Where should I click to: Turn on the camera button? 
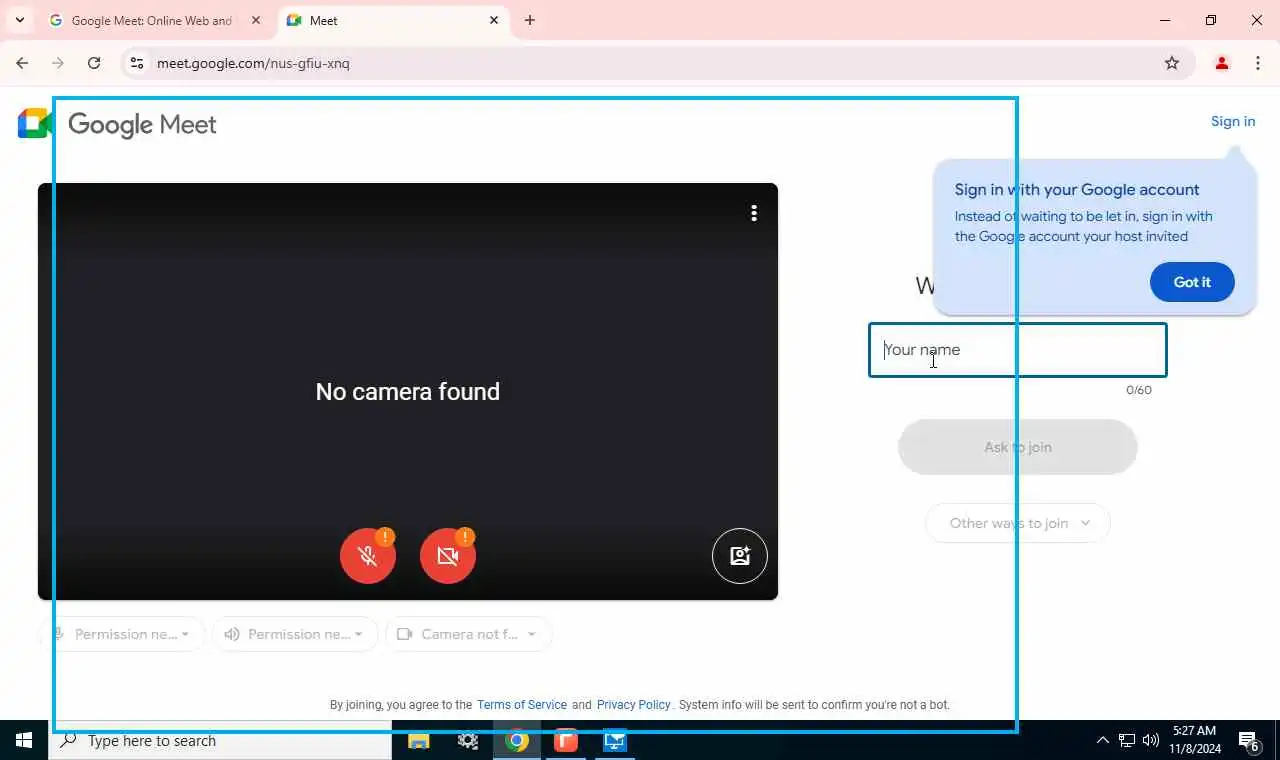[x=448, y=555]
